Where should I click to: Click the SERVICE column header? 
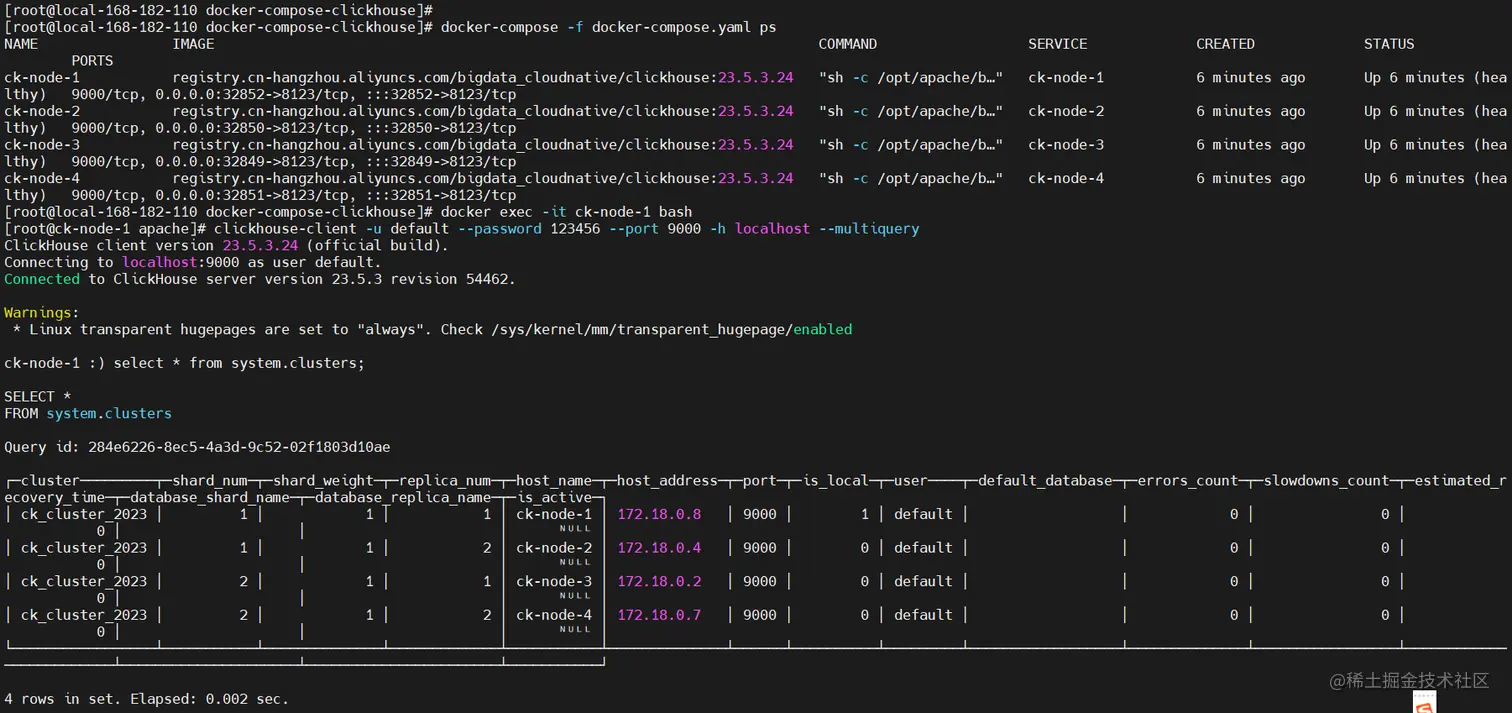coord(1057,44)
